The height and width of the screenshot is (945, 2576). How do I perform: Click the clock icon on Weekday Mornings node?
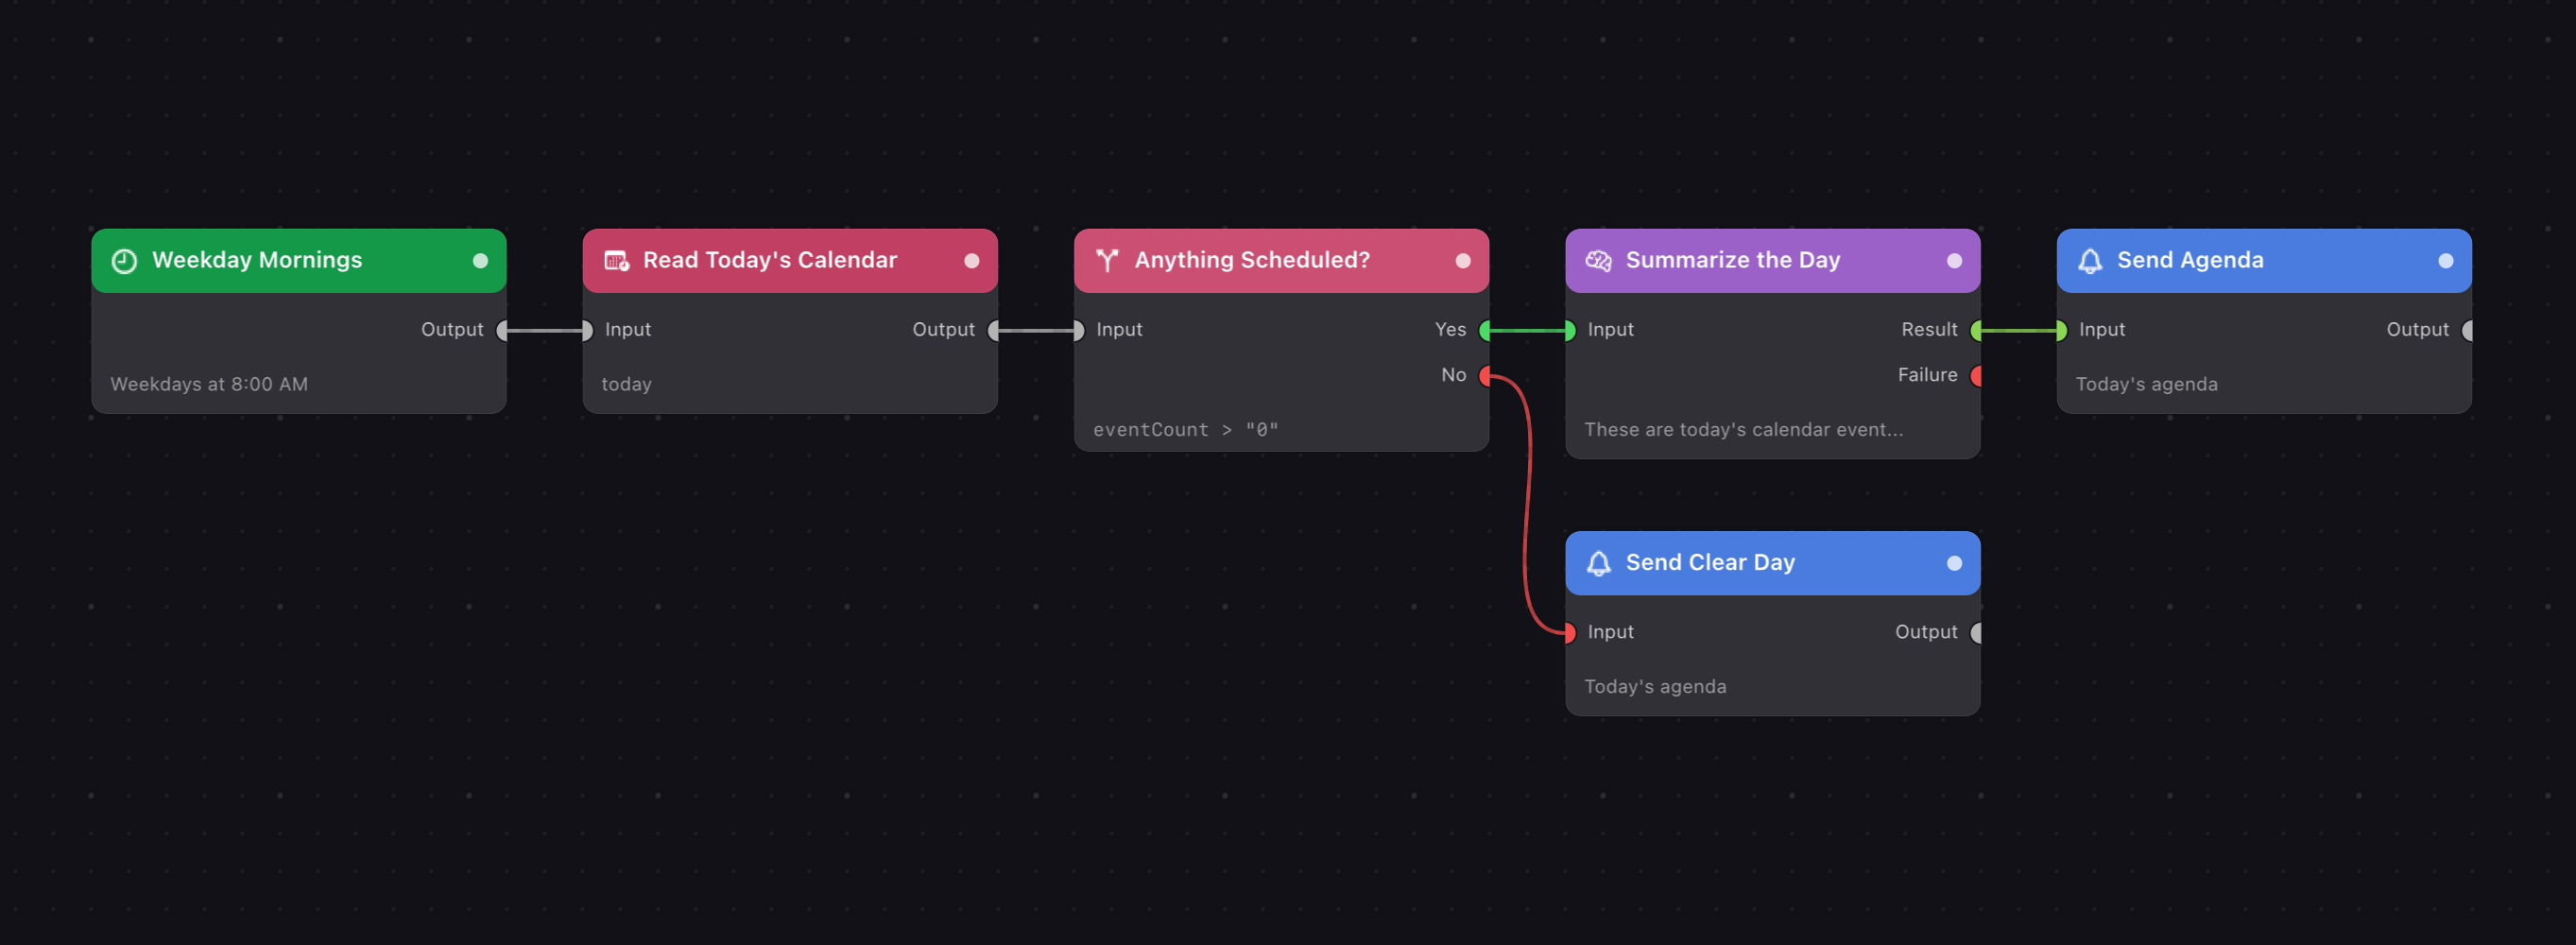(x=124, y=261)
